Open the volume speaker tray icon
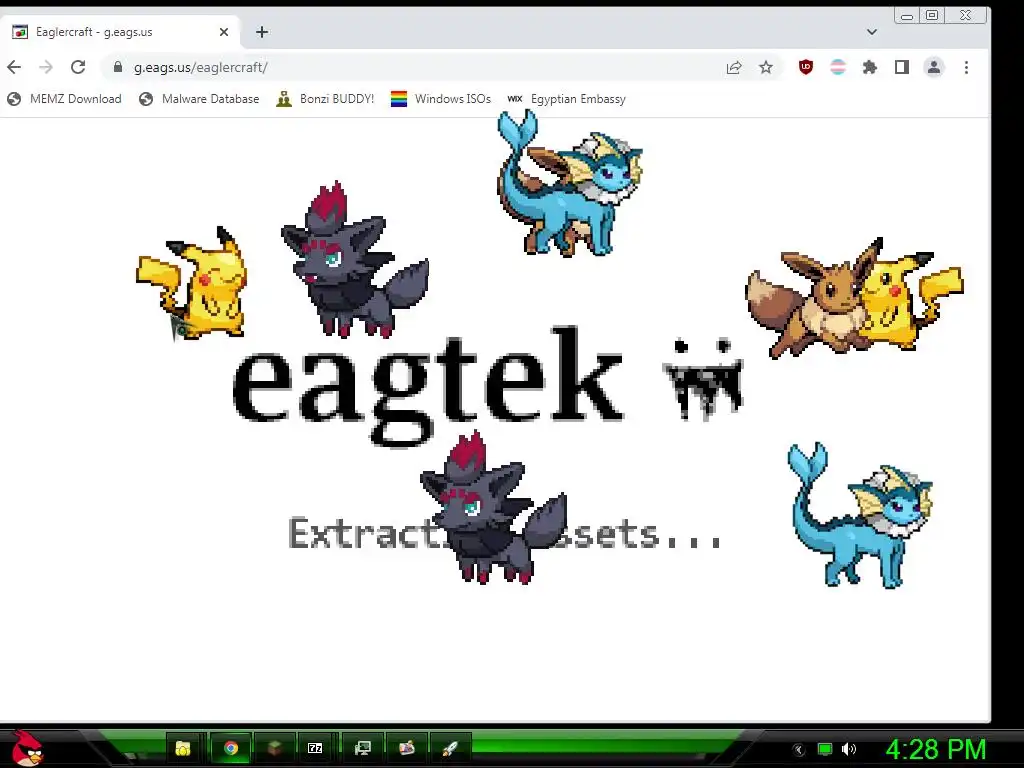1024x768 pixels. click(849, 750)
